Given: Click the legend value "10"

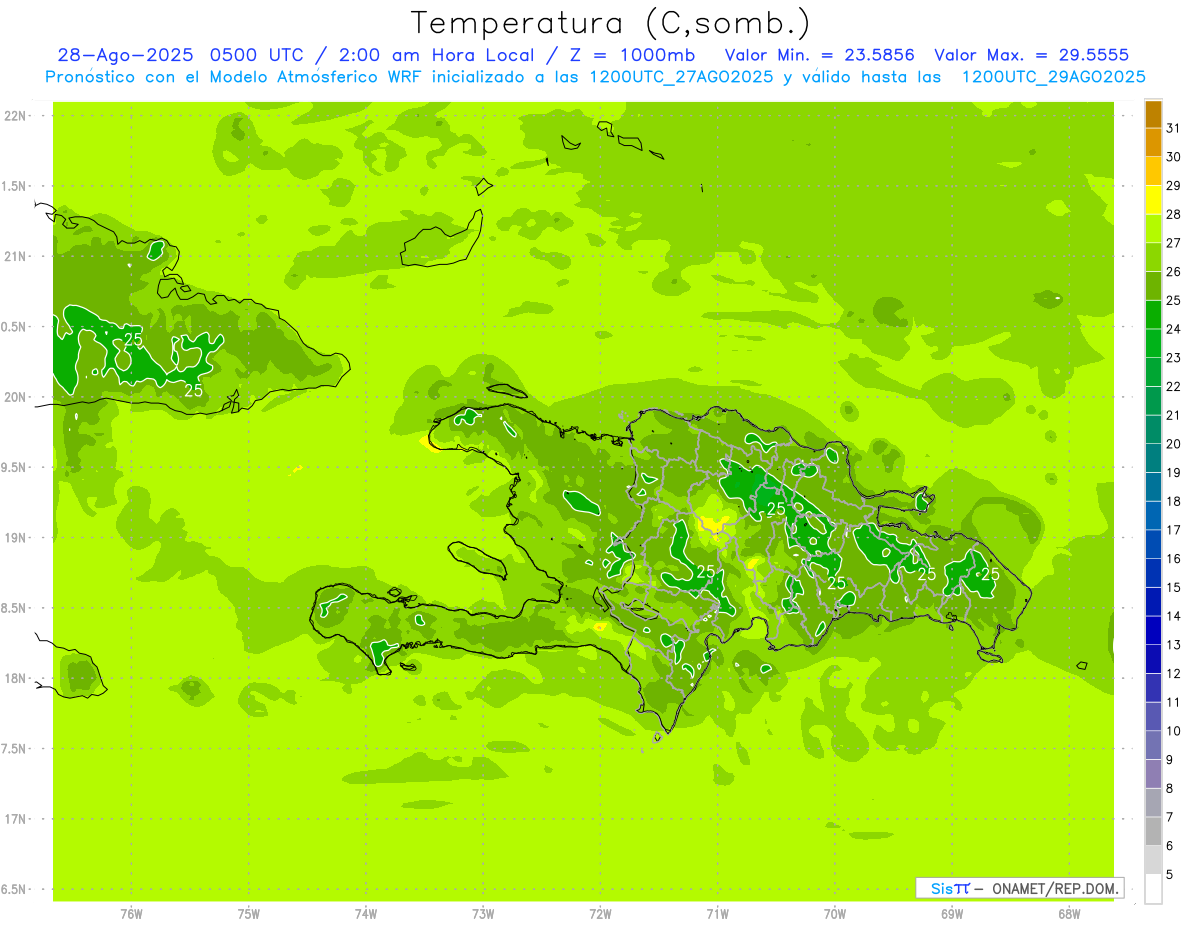Looking at the screenshot, I should [1173, 731].
